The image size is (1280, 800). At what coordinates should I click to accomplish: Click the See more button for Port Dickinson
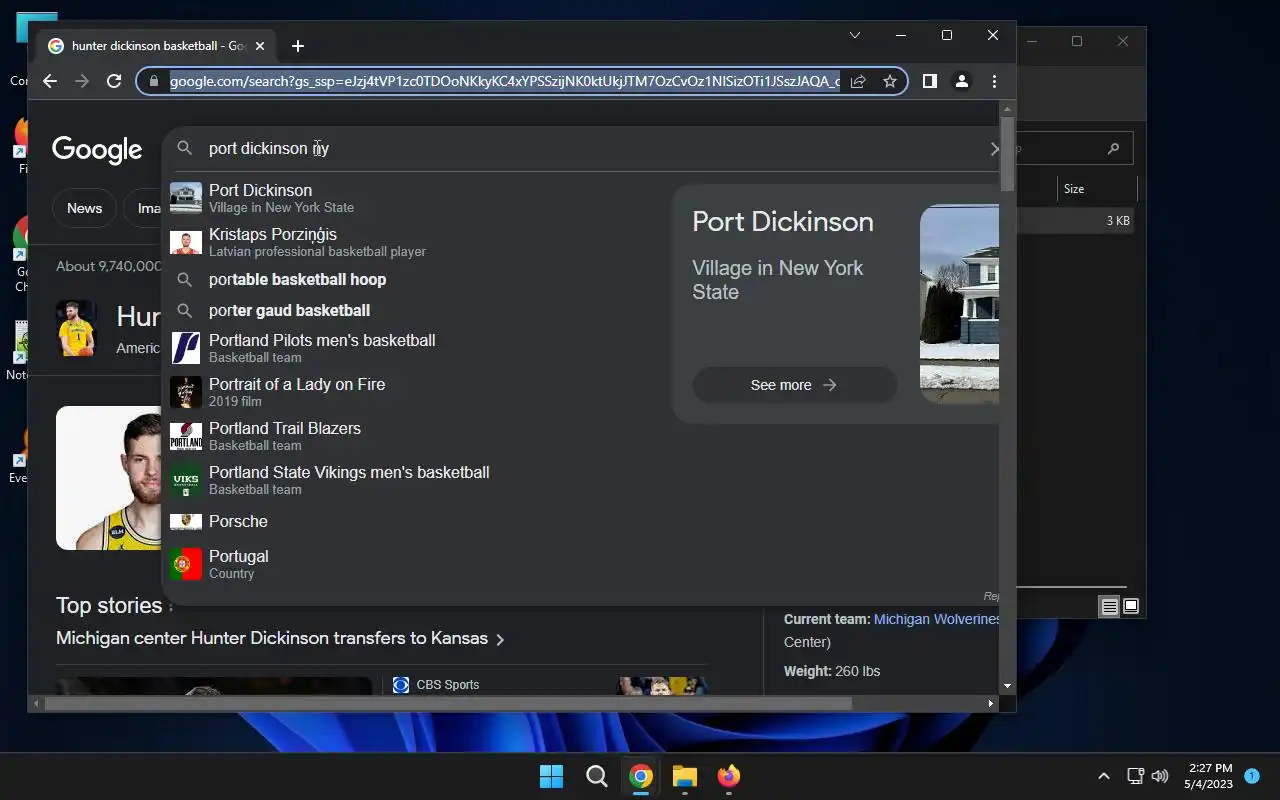coord(794,385)
